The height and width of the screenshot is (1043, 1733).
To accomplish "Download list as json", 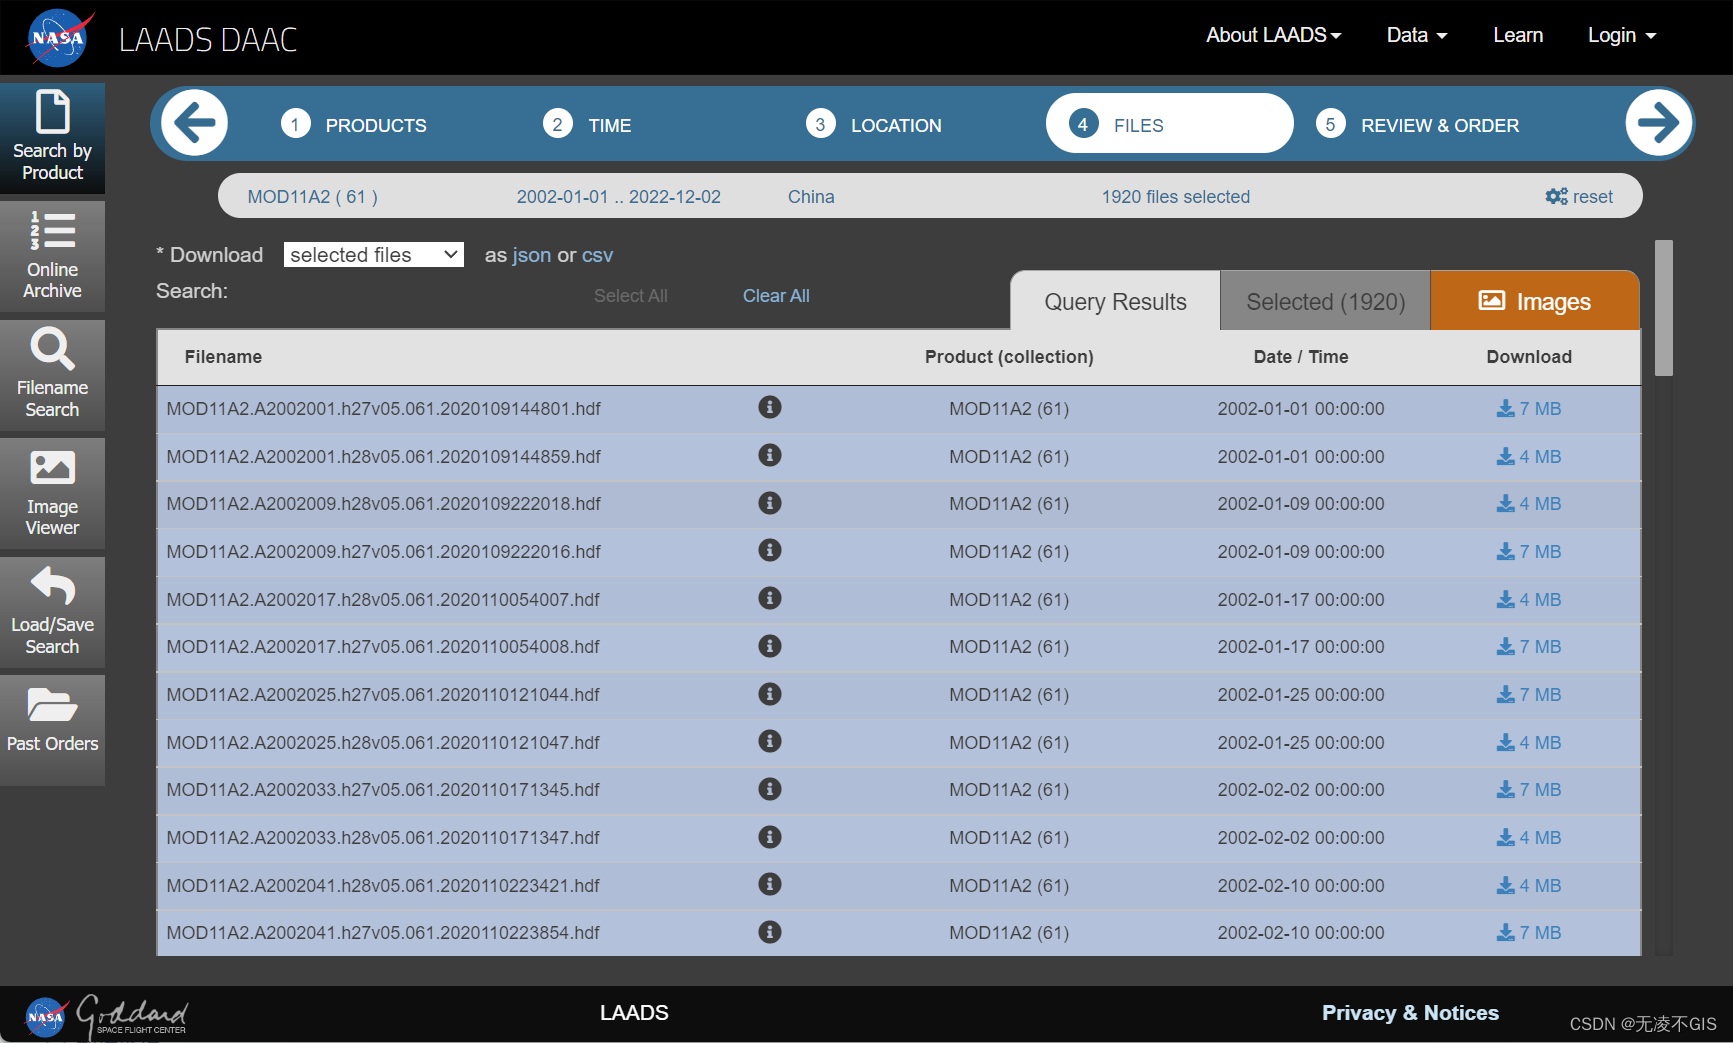I will [x=531, y=255].
